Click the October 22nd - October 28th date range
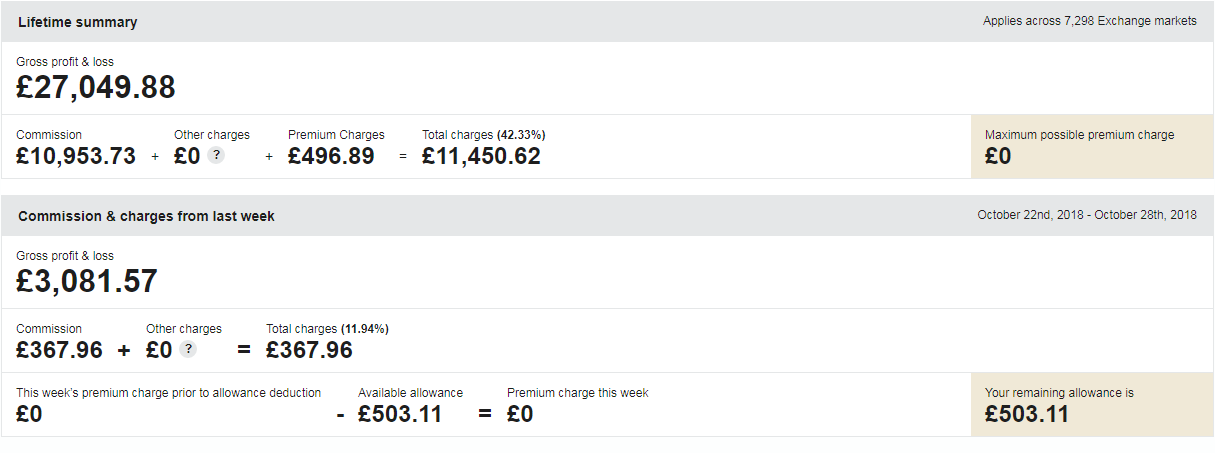Screen dimensions: 1215x453 pyautogui.click(x=1086, y=215)
